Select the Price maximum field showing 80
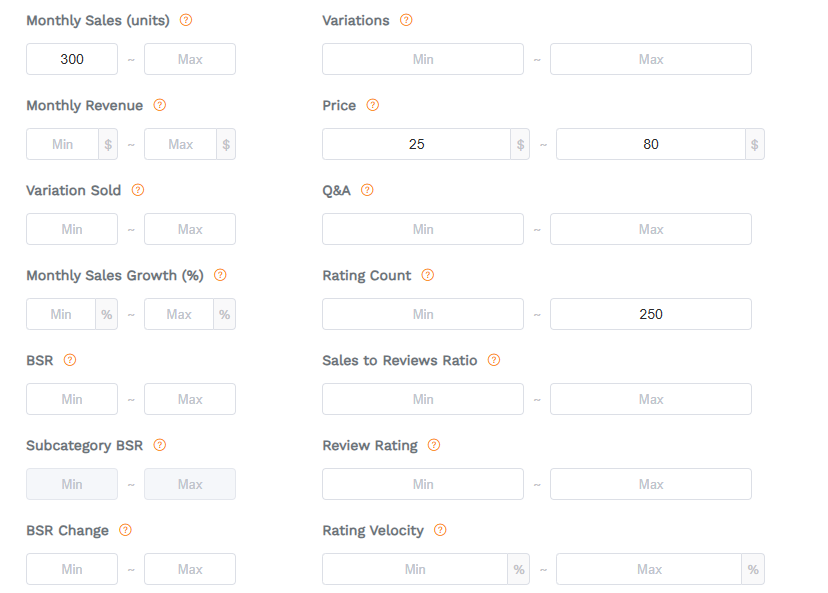This screenshot has width=828, height=593. (650, 144)
